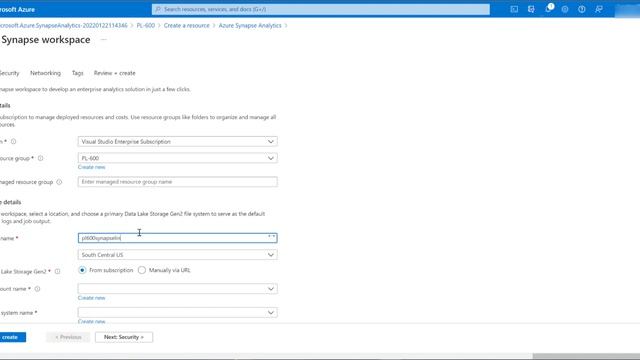Viewport: 640px width, 360px height.
Task: Click the Search resources, services, and docs box
Action: 321,9
